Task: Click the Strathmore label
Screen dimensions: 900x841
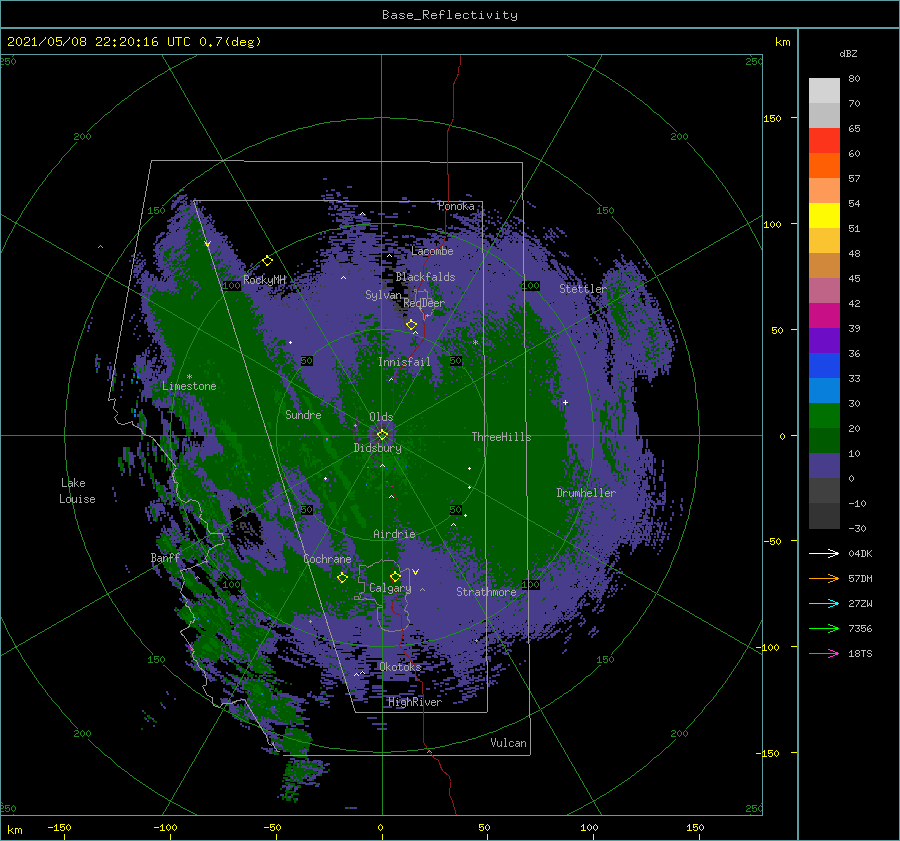Action: (x=486, y=592)
